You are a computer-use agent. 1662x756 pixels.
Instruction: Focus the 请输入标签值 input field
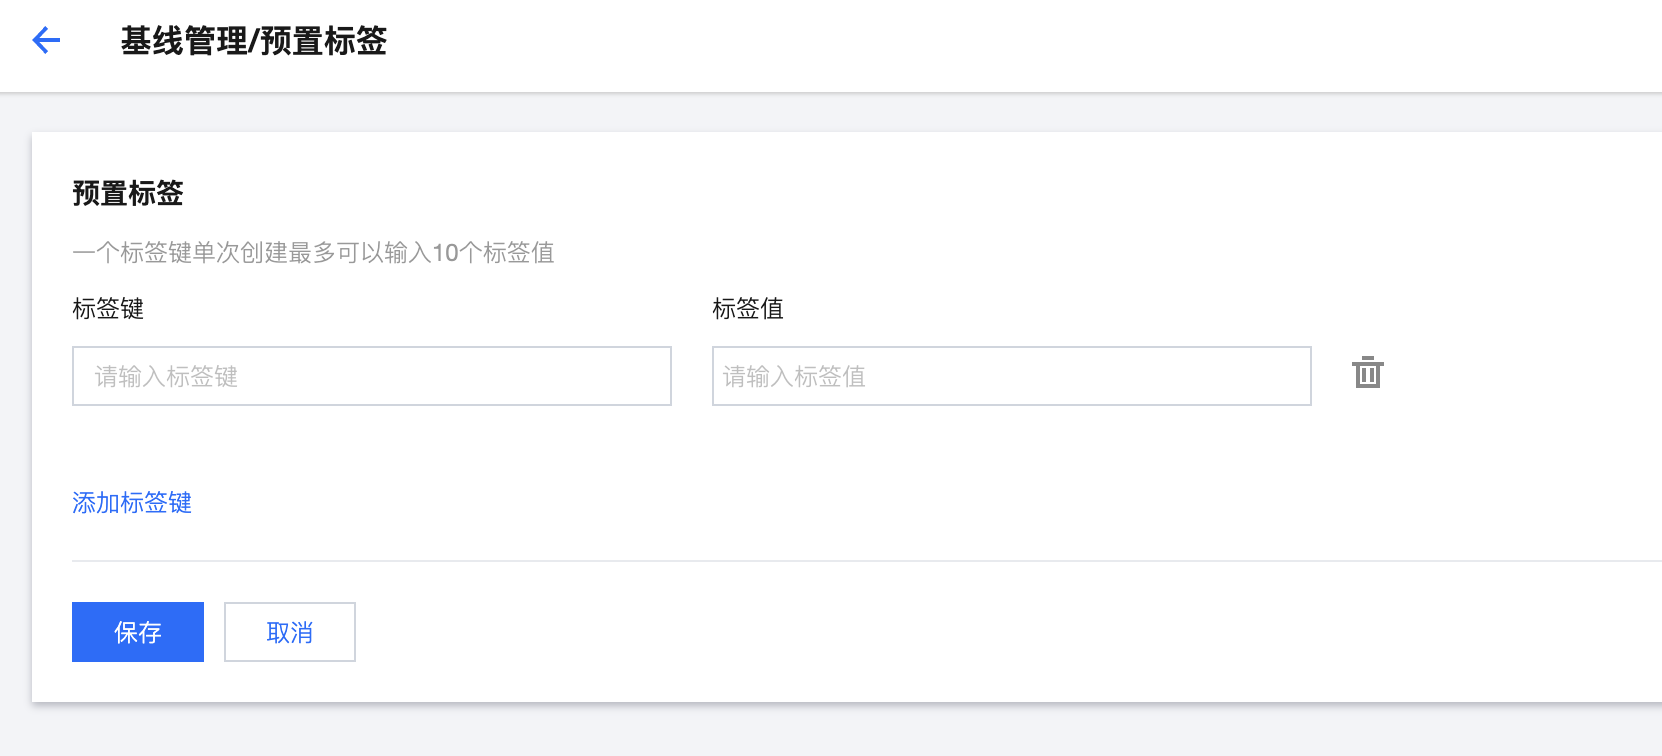click(x=1011, y=376)
